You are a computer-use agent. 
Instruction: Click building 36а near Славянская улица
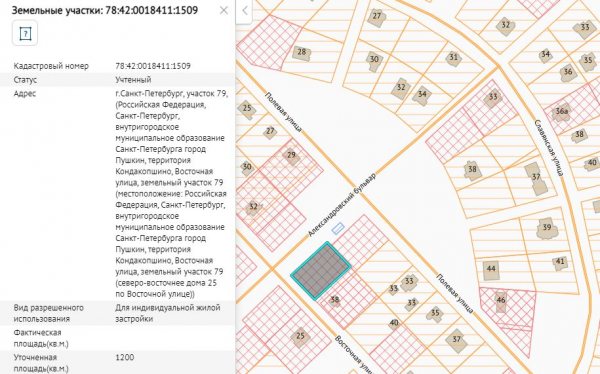point(561,112)
